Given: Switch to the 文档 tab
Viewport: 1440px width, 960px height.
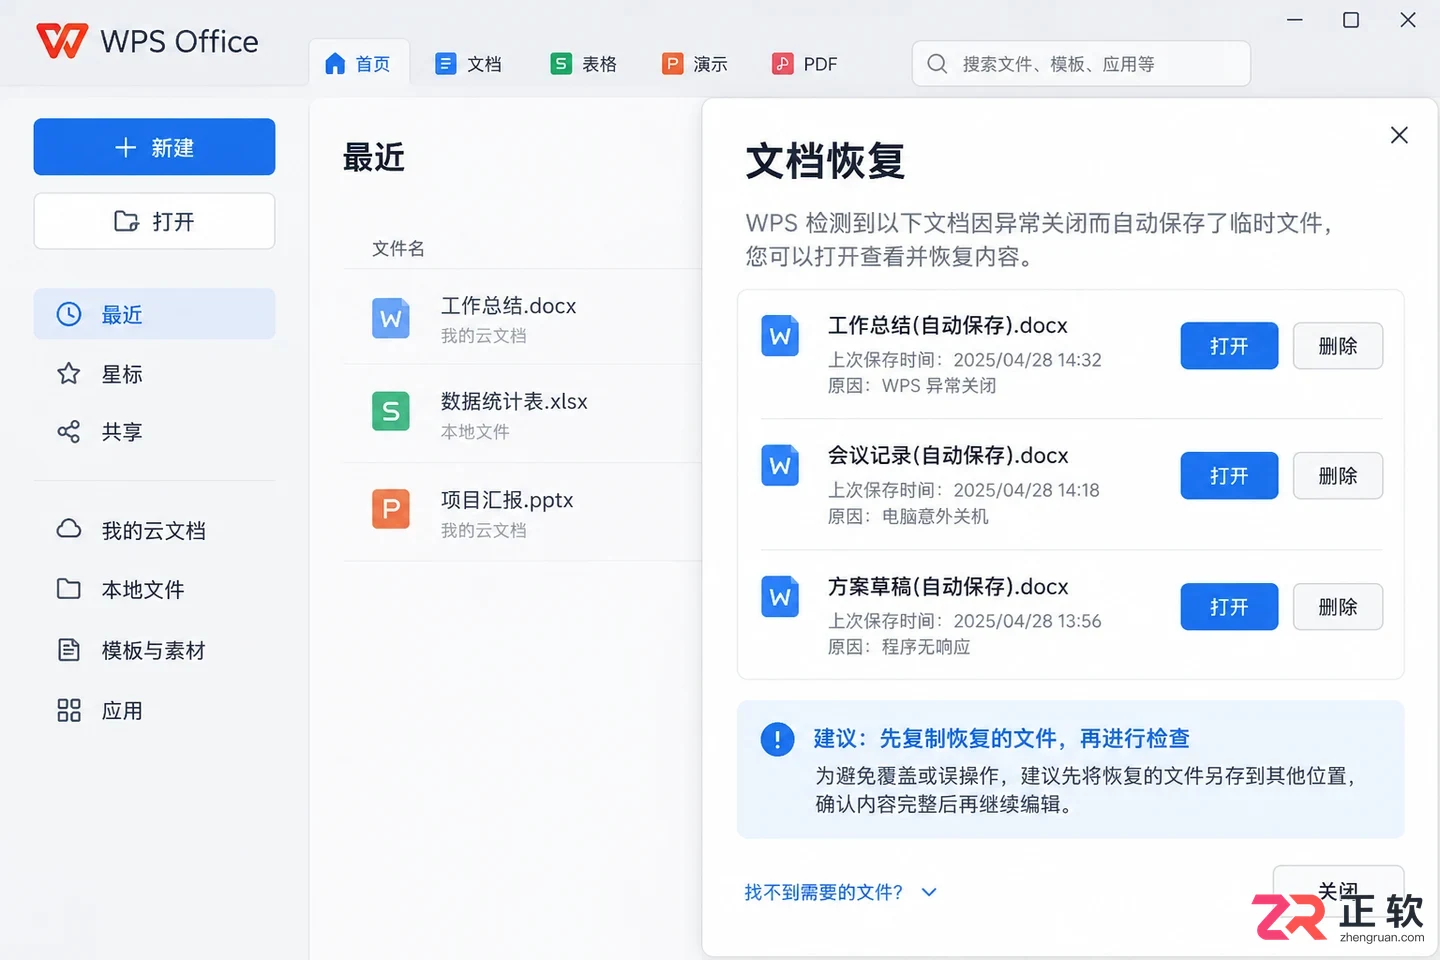Looking at the screenshot, I should [468, 64].
